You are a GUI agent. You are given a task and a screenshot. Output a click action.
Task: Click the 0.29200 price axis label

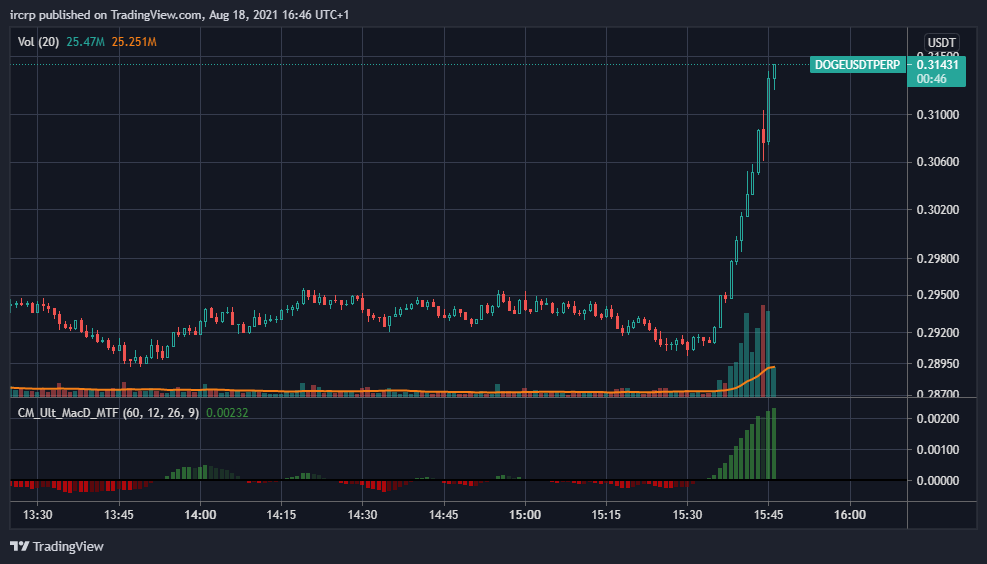point(938,332)
